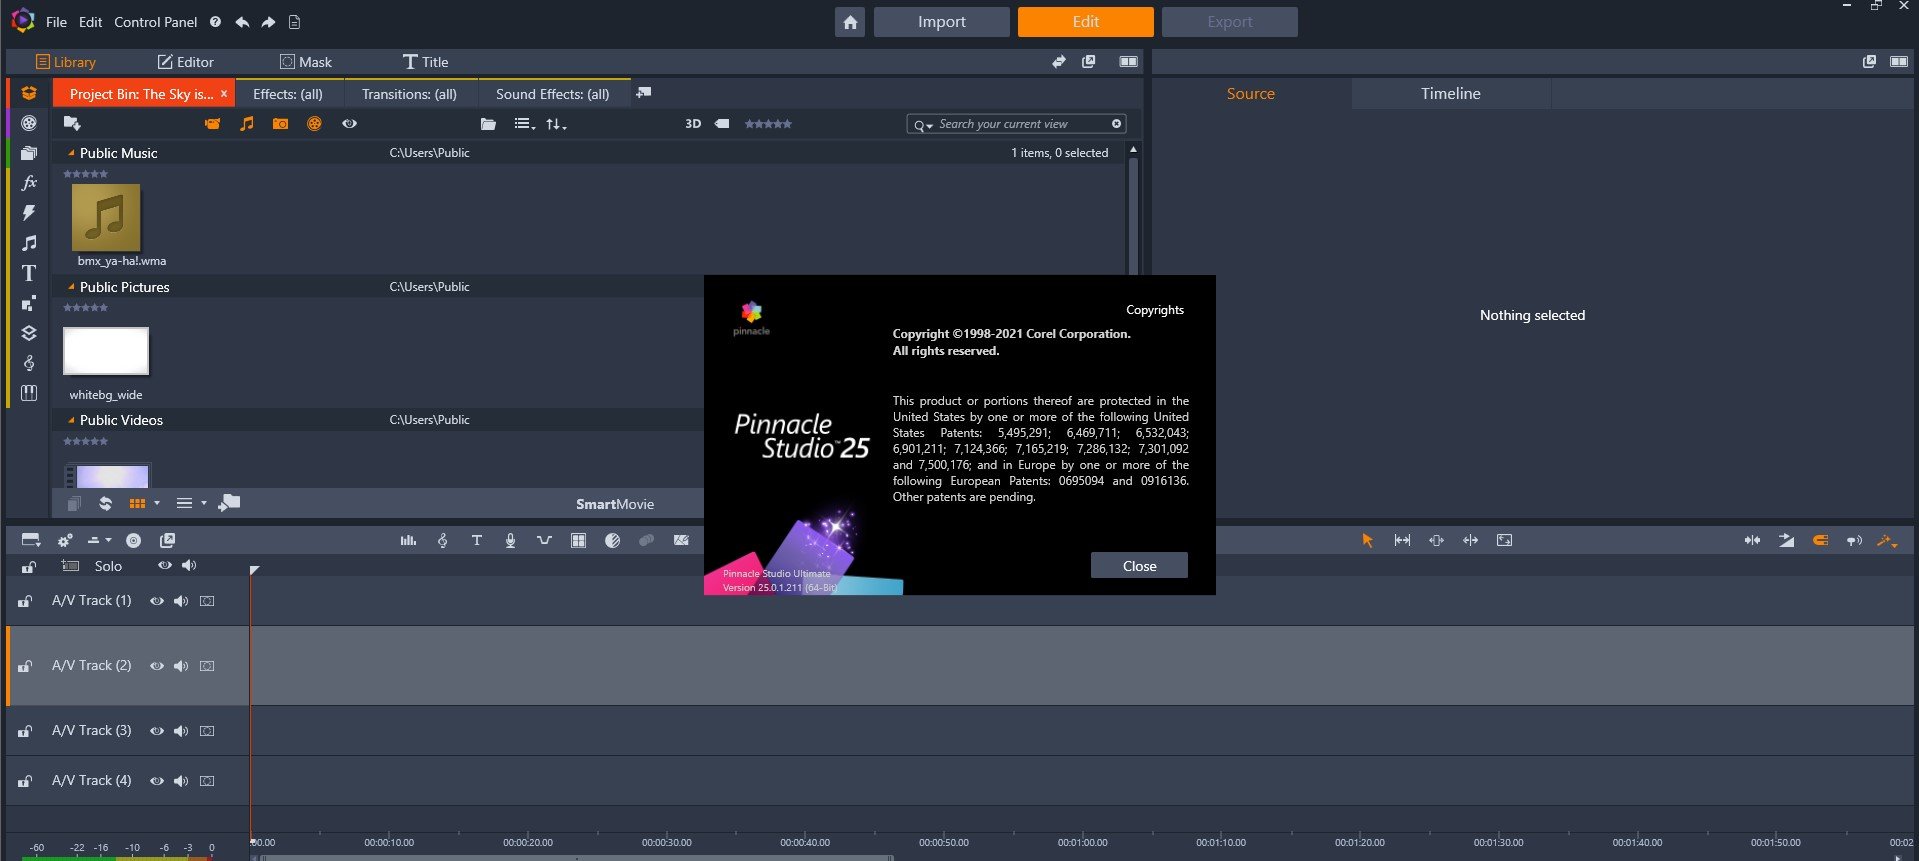Open the library view mode dropdown
The height and width of the screenshot is (861, 1919).
(x=524, y=124)
